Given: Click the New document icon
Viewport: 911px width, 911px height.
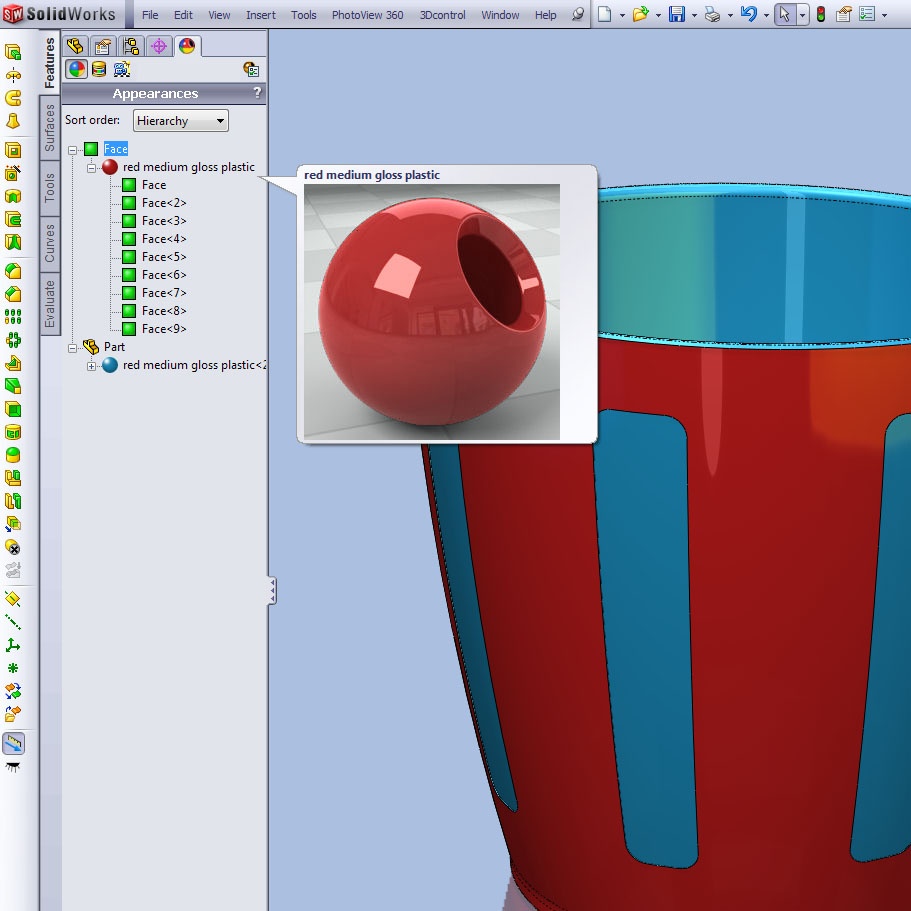Looking at the screenshot, I should [605, 15].
